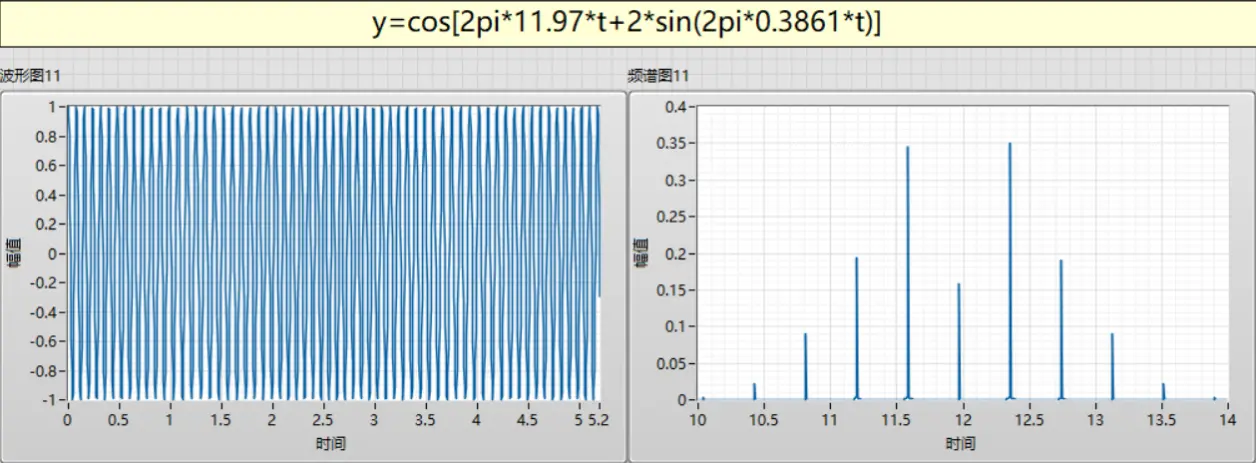Click the spectrum peak near 13.1
Viewport: 1256px width, 463px height.
1112,367
